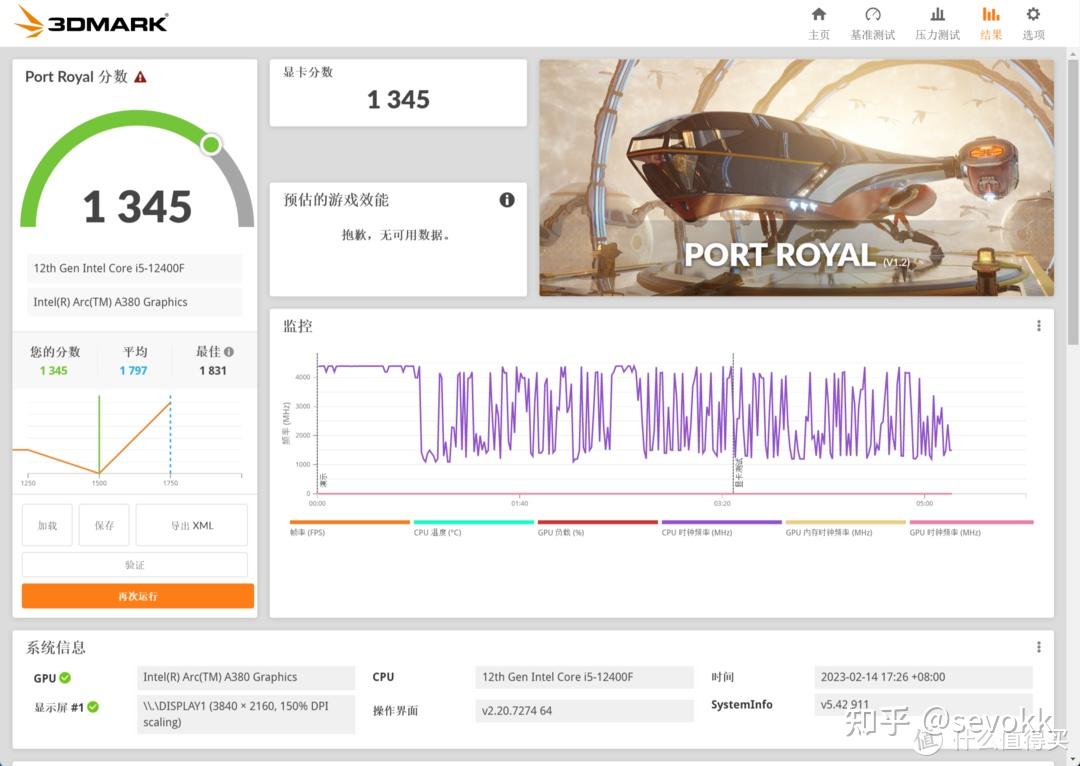Open the options (选项) tab
Image resolution: width=1080 pixels, height=766 pixels.
1033,23
